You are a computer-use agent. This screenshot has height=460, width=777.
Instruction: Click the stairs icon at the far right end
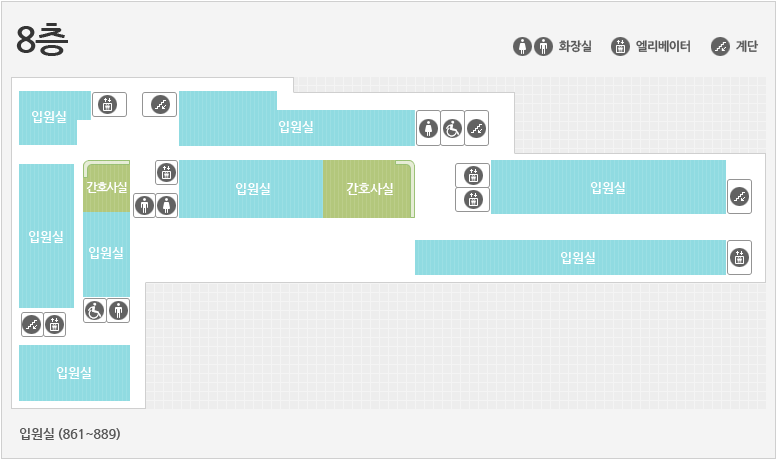739,197
